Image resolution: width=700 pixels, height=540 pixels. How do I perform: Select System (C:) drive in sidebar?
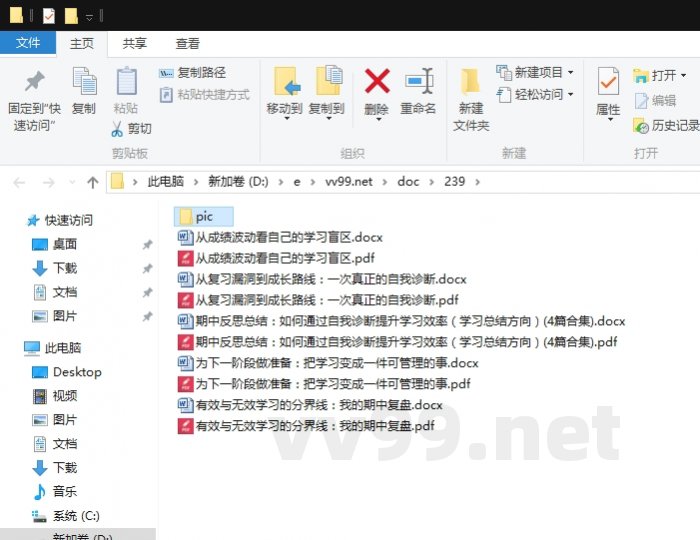(66, 516)
